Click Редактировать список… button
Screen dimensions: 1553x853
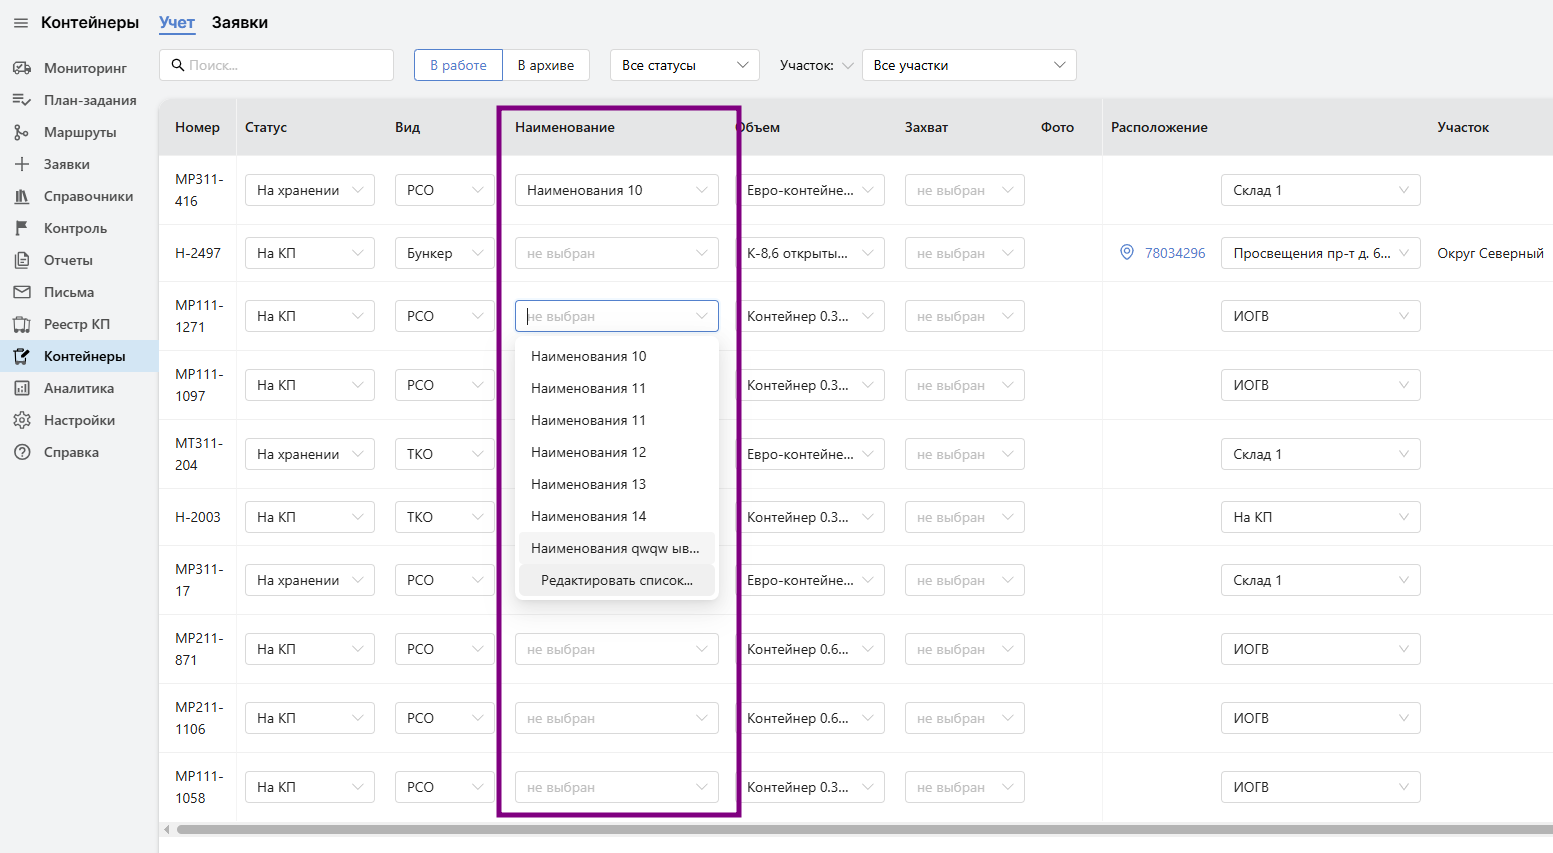click(616, 580)
